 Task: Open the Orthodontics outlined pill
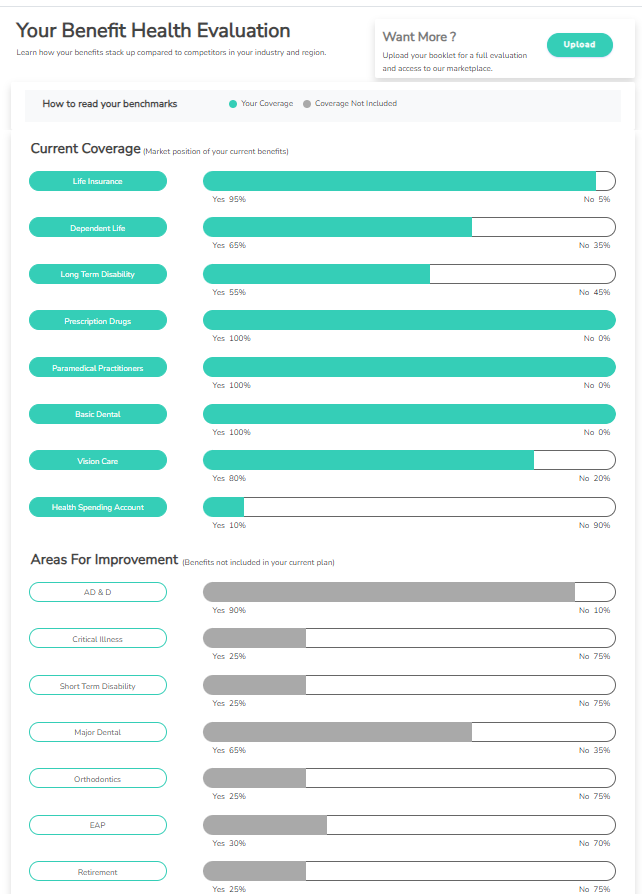click(97, 778)
